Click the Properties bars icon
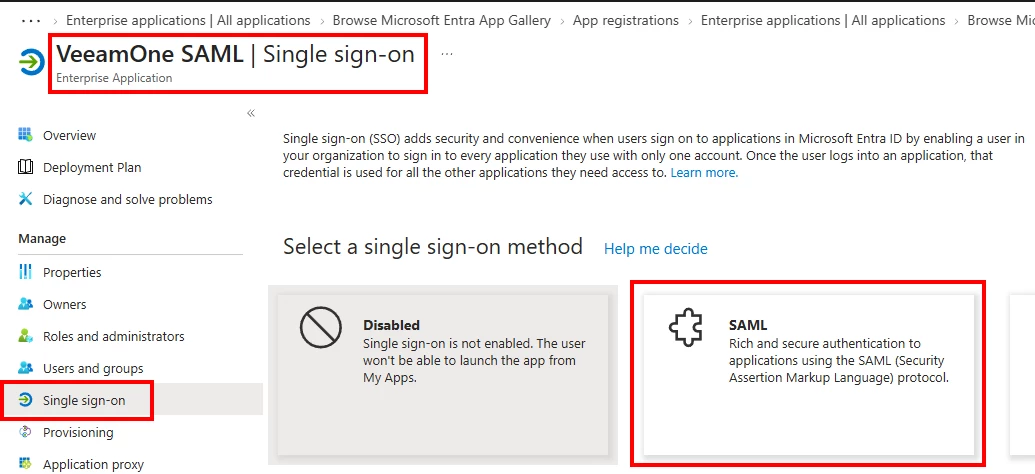This screenshot has height=474, width=1035. point(26,272)
